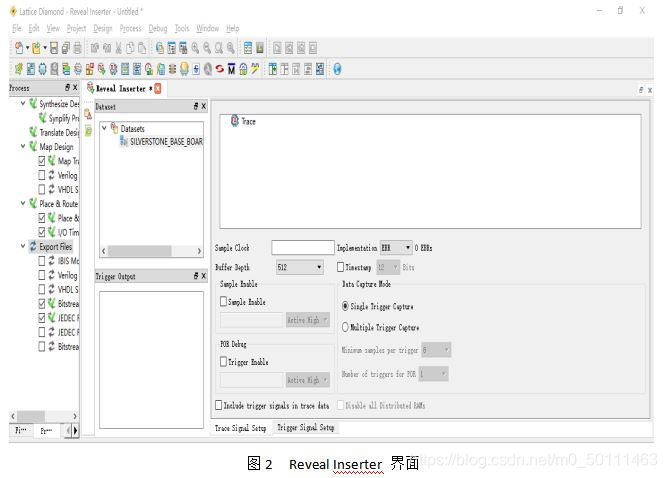Collapse the Place & Route node
Image resolution: width=667 pixels, height=478 pixels.
click(23, 203)
